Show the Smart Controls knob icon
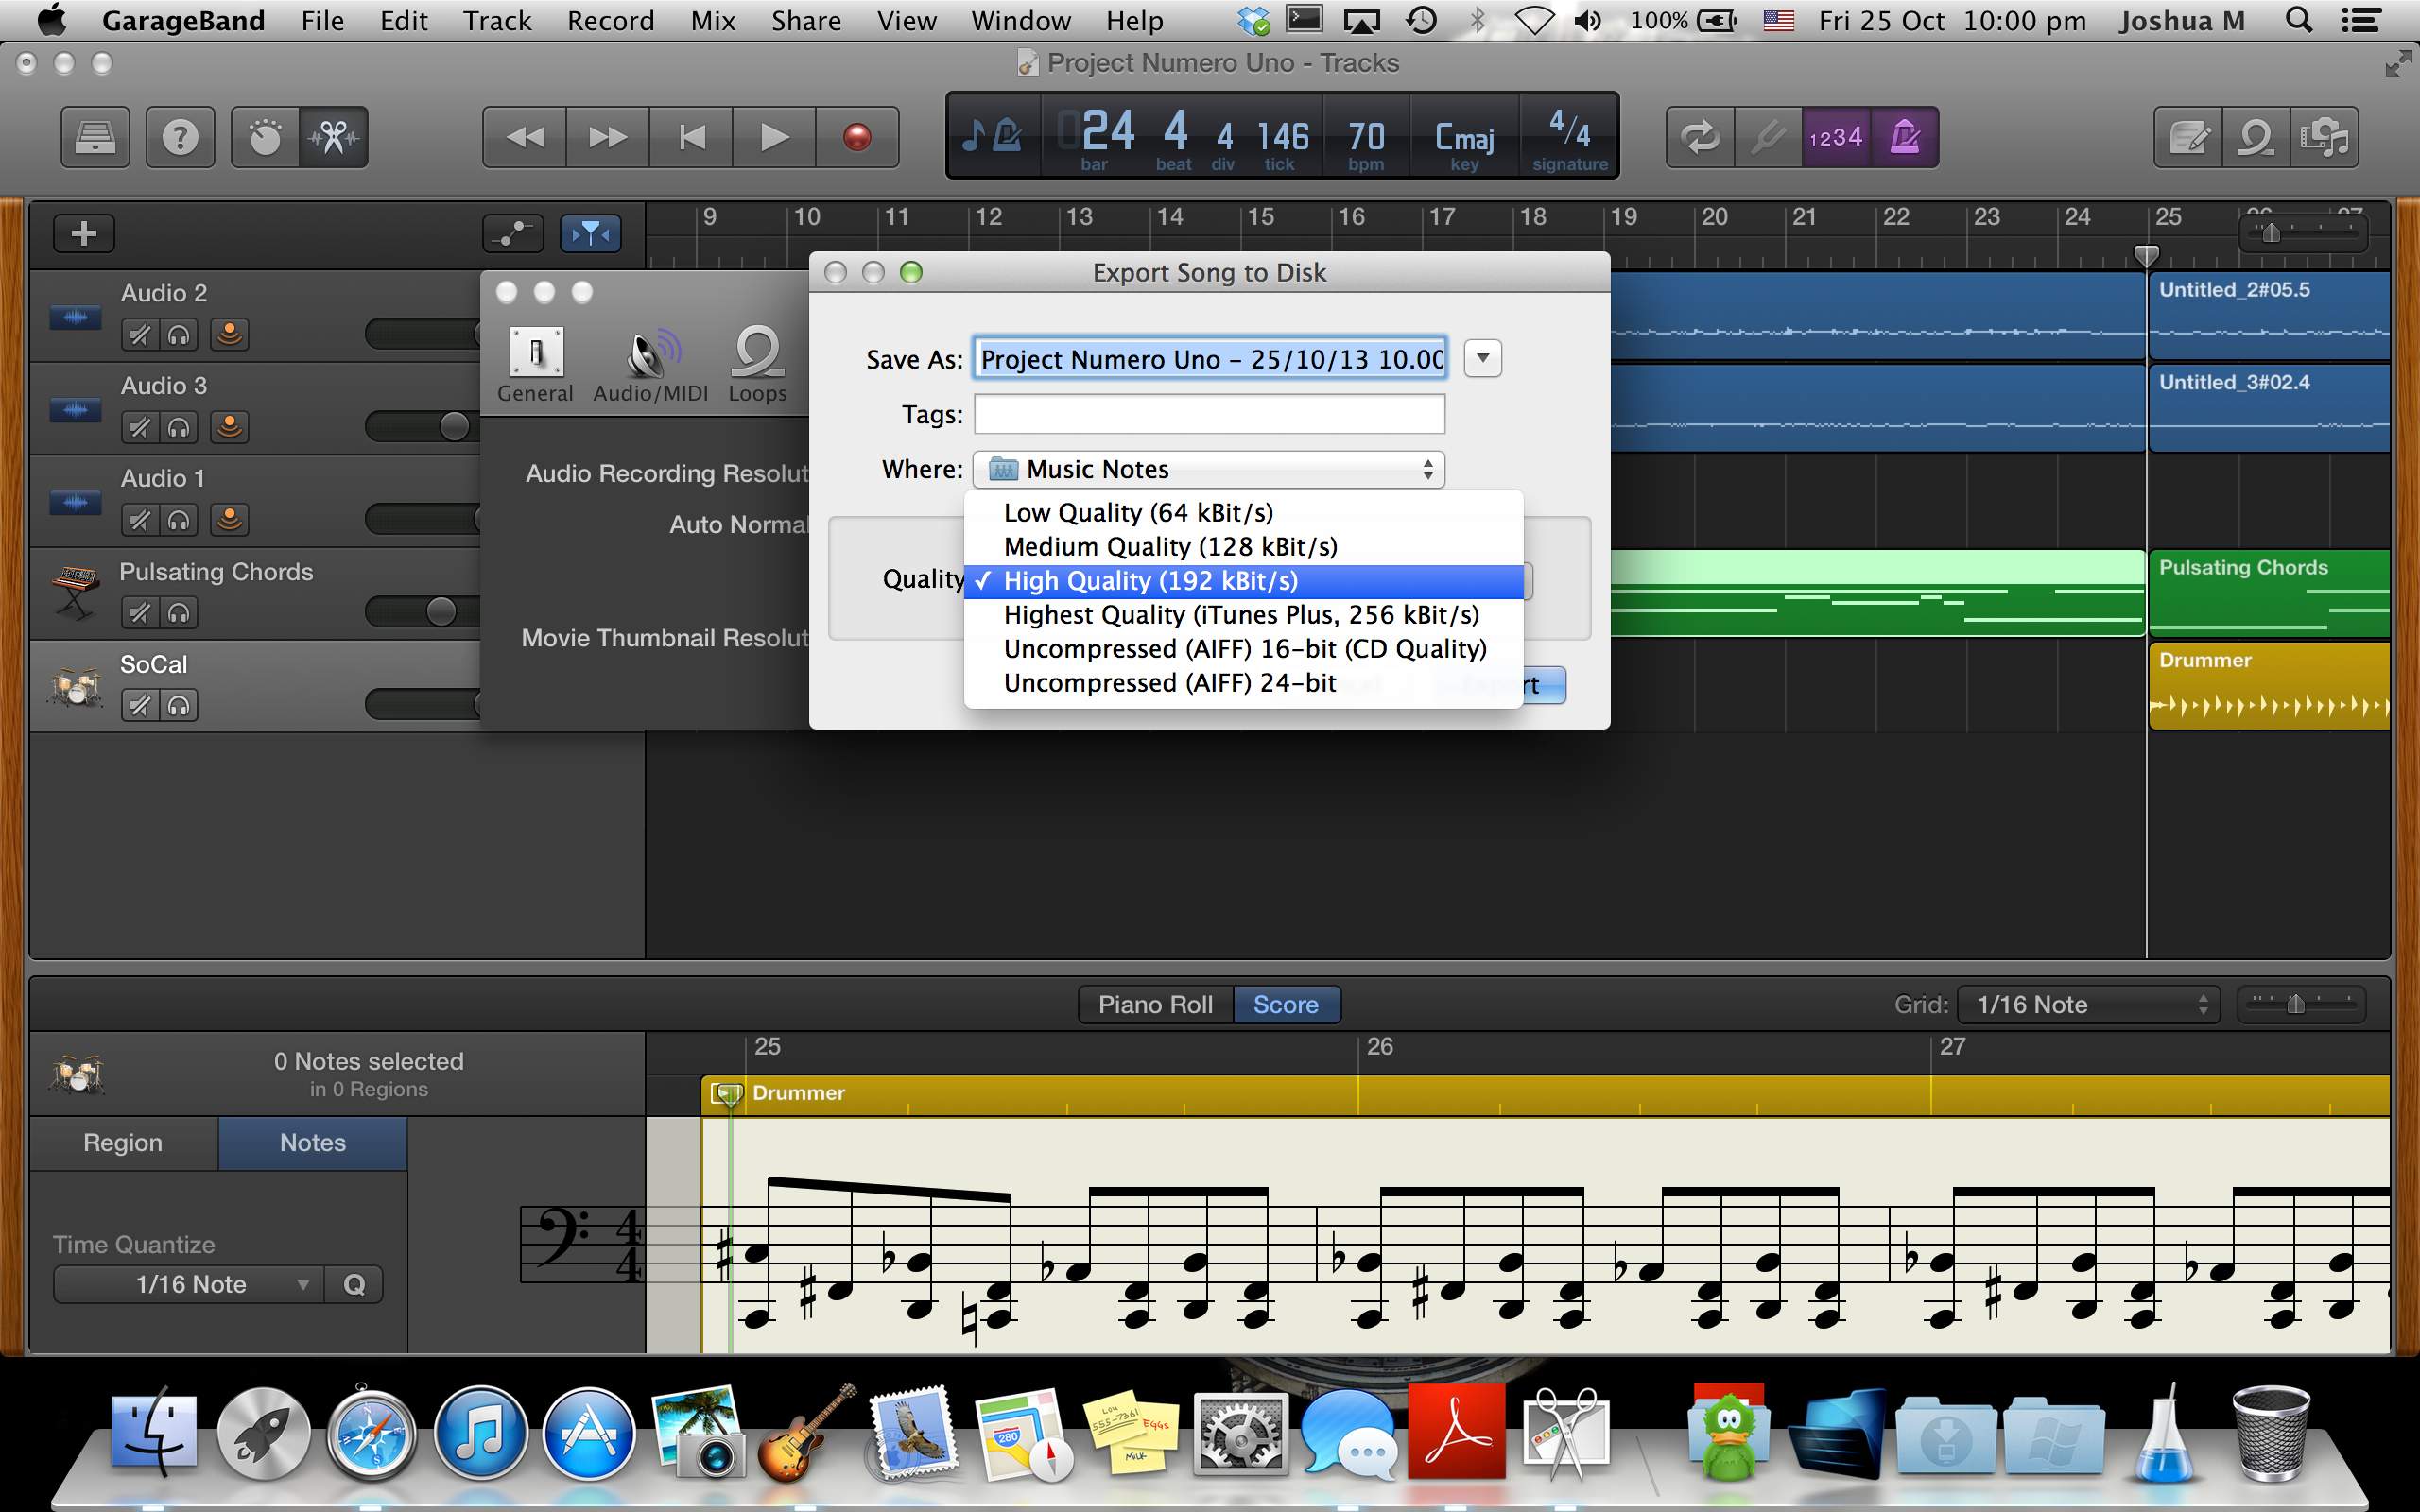The image size is (2420, 1512). tap(265, 137)
